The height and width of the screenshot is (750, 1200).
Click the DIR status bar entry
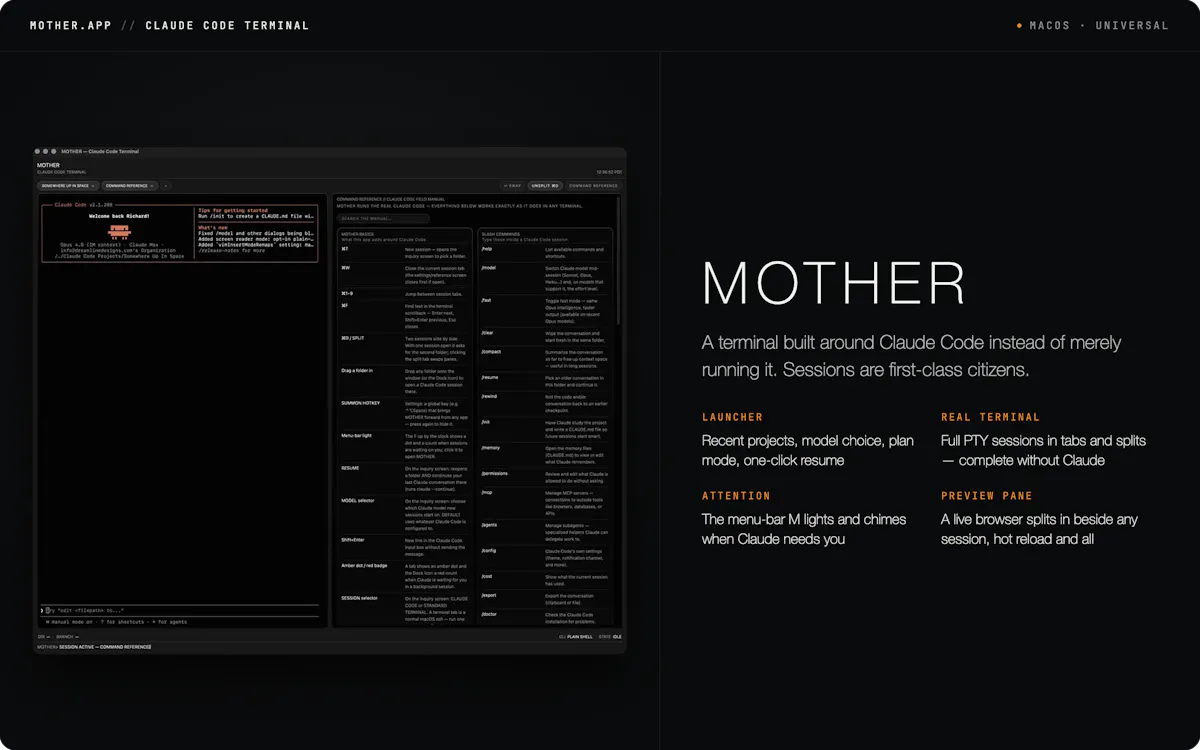pyautogui.click(x=42, y=636)
